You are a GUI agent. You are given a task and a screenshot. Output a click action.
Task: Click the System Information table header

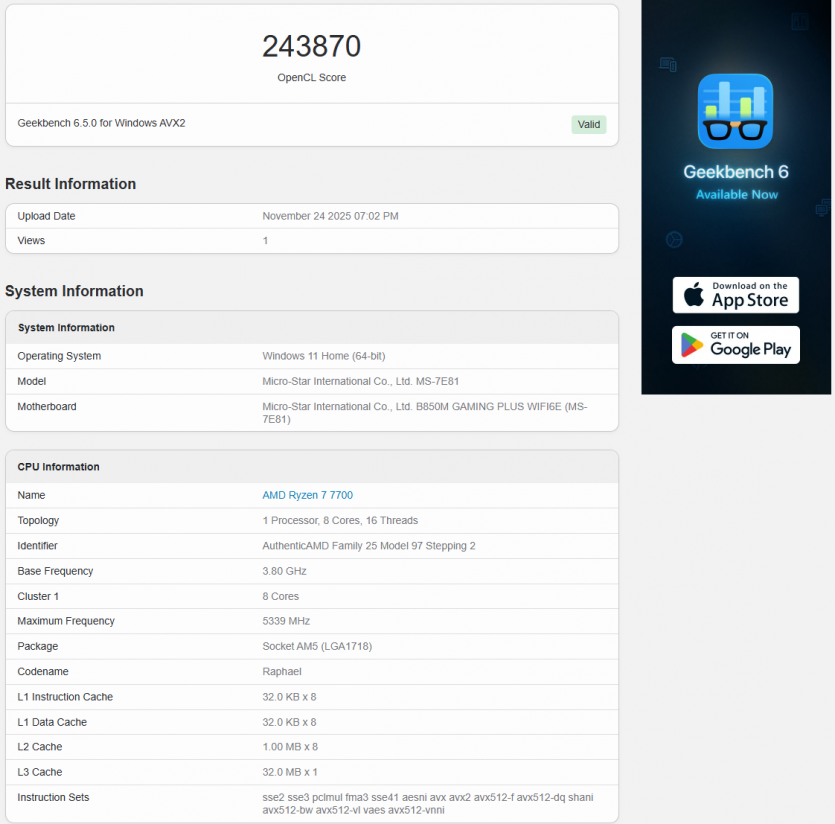point(66,328)
